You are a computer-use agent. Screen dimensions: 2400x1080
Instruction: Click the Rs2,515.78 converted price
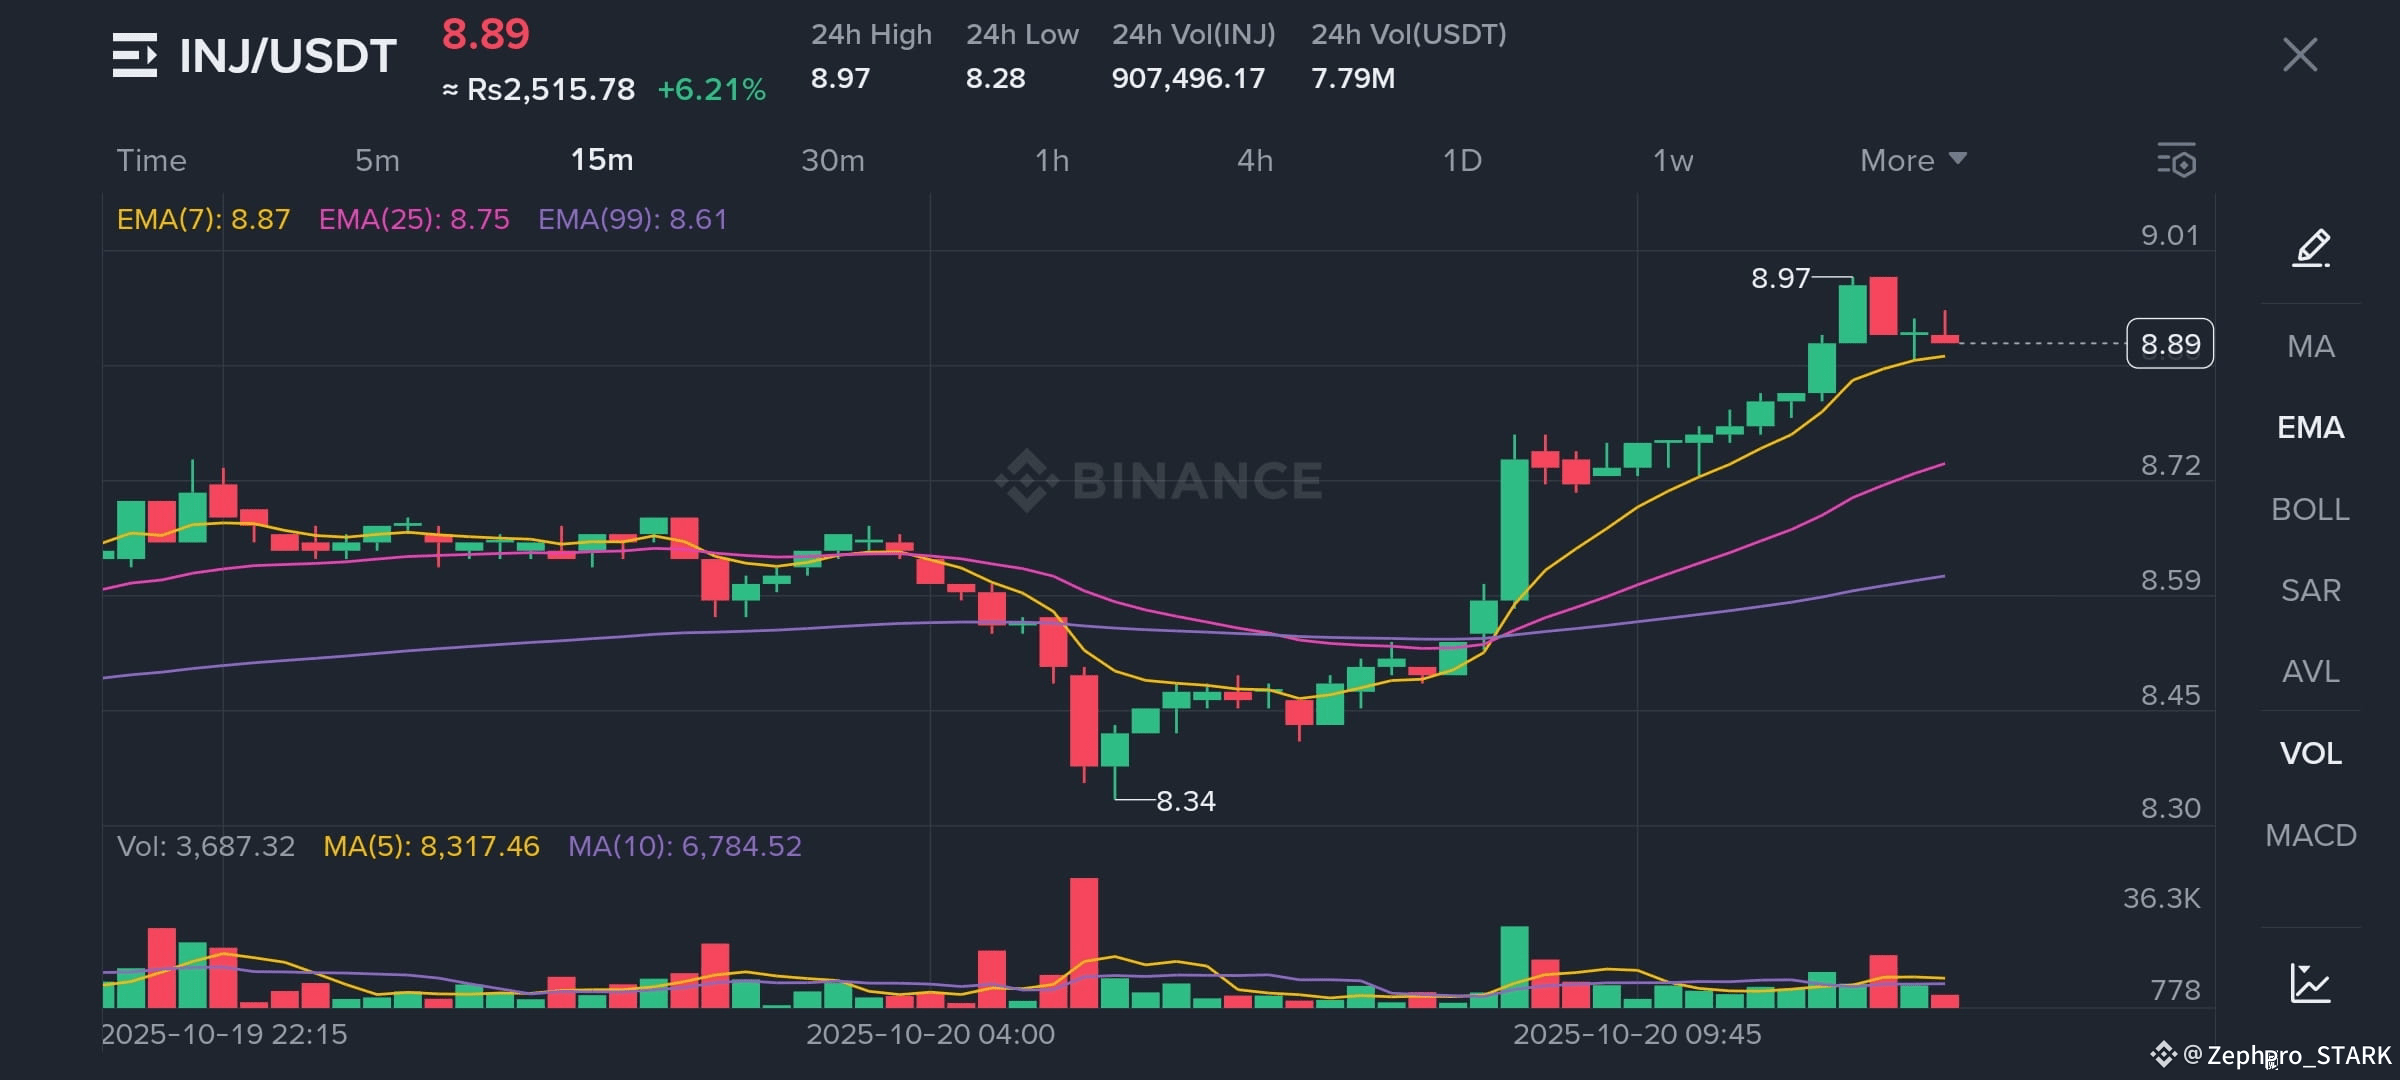point(551,89)
